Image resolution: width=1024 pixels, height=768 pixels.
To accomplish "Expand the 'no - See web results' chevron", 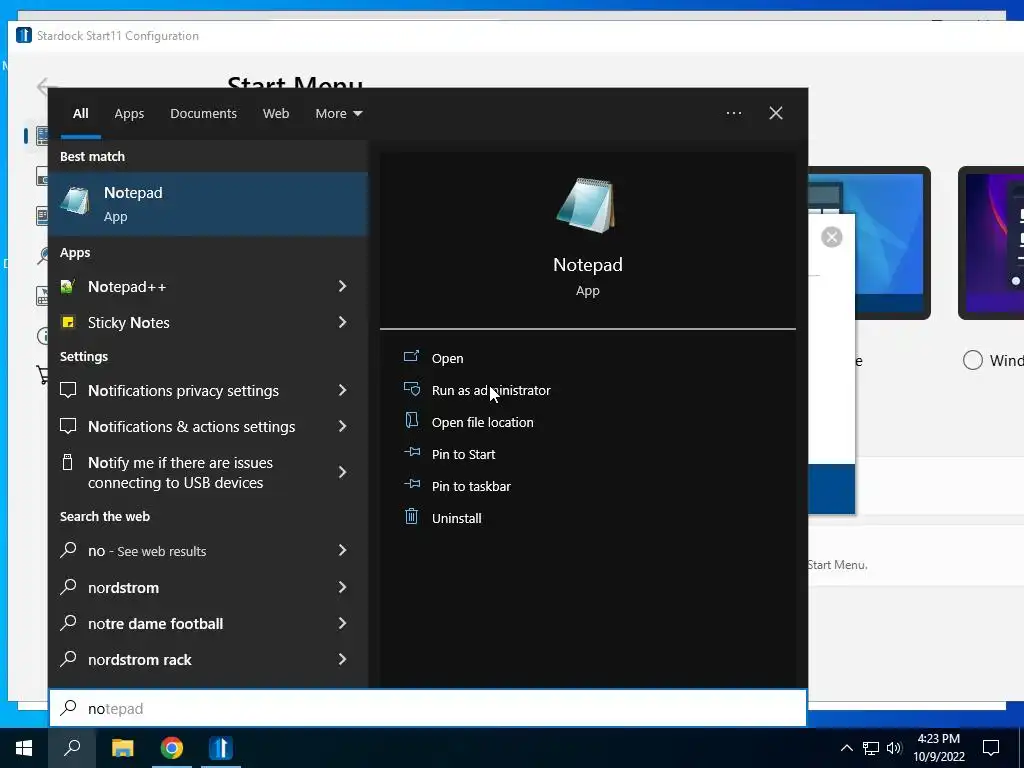I will pyautogui.click(x=342, y=551).
